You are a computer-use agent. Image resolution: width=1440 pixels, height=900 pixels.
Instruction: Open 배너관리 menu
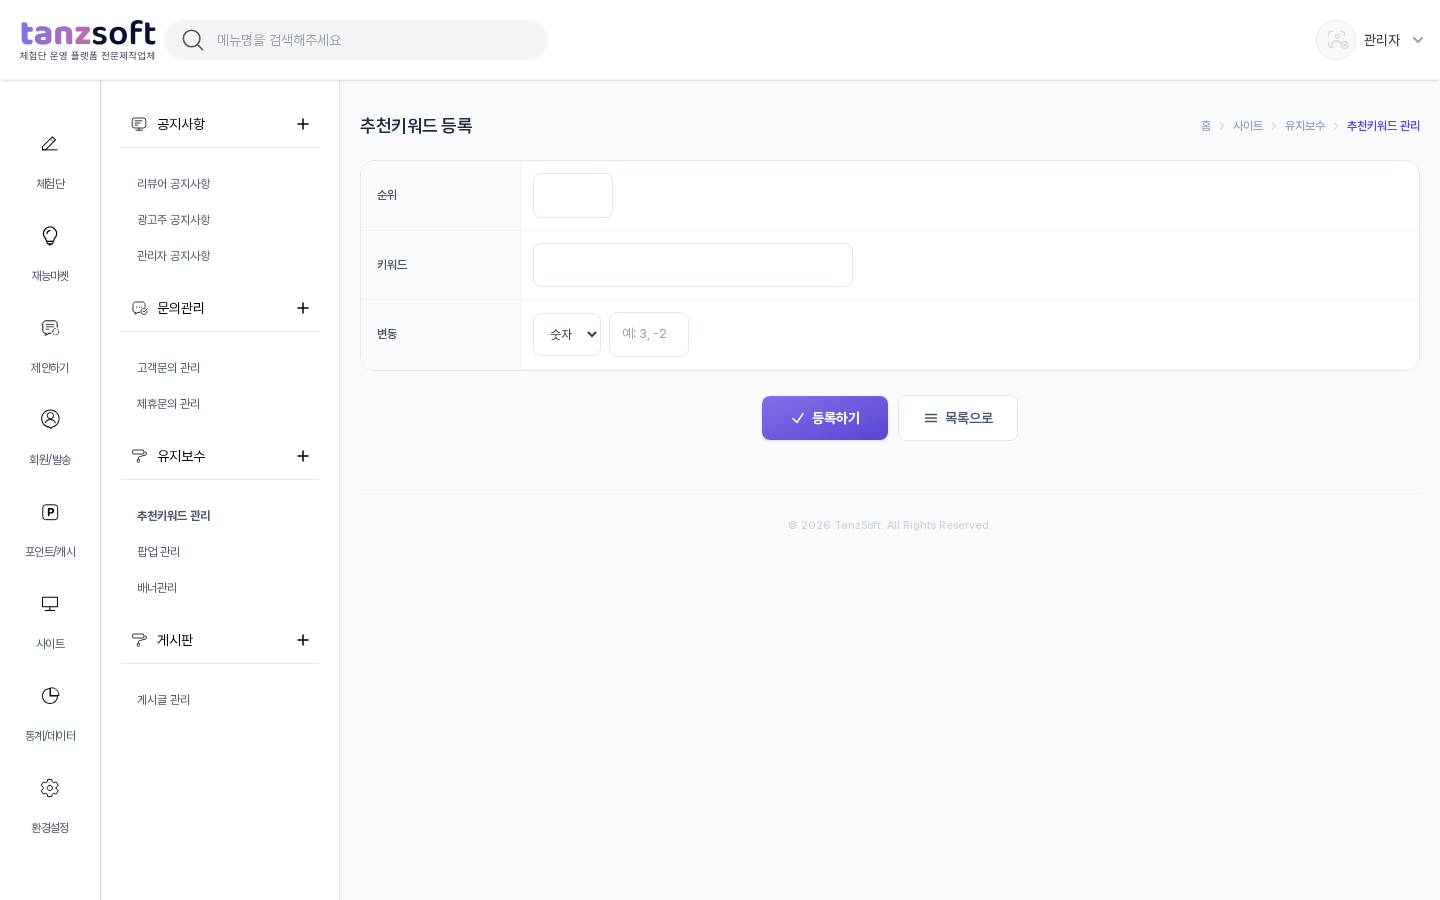pos(157,588)
